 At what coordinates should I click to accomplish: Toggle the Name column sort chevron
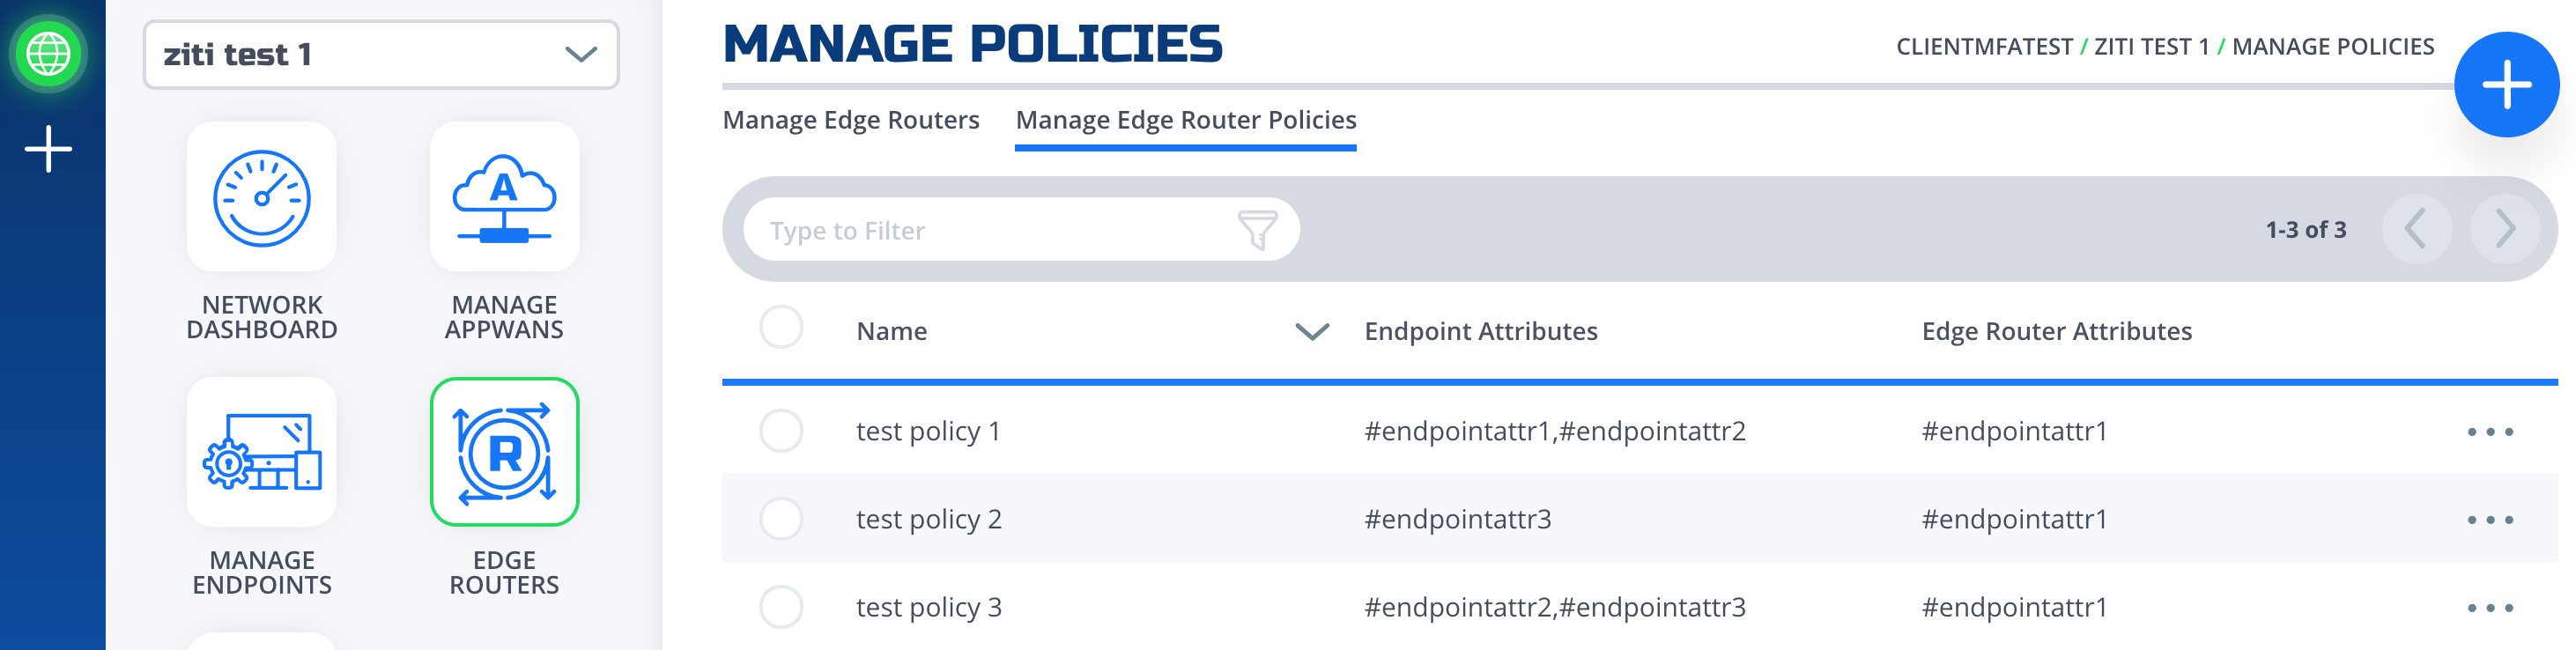[1311, 331]
